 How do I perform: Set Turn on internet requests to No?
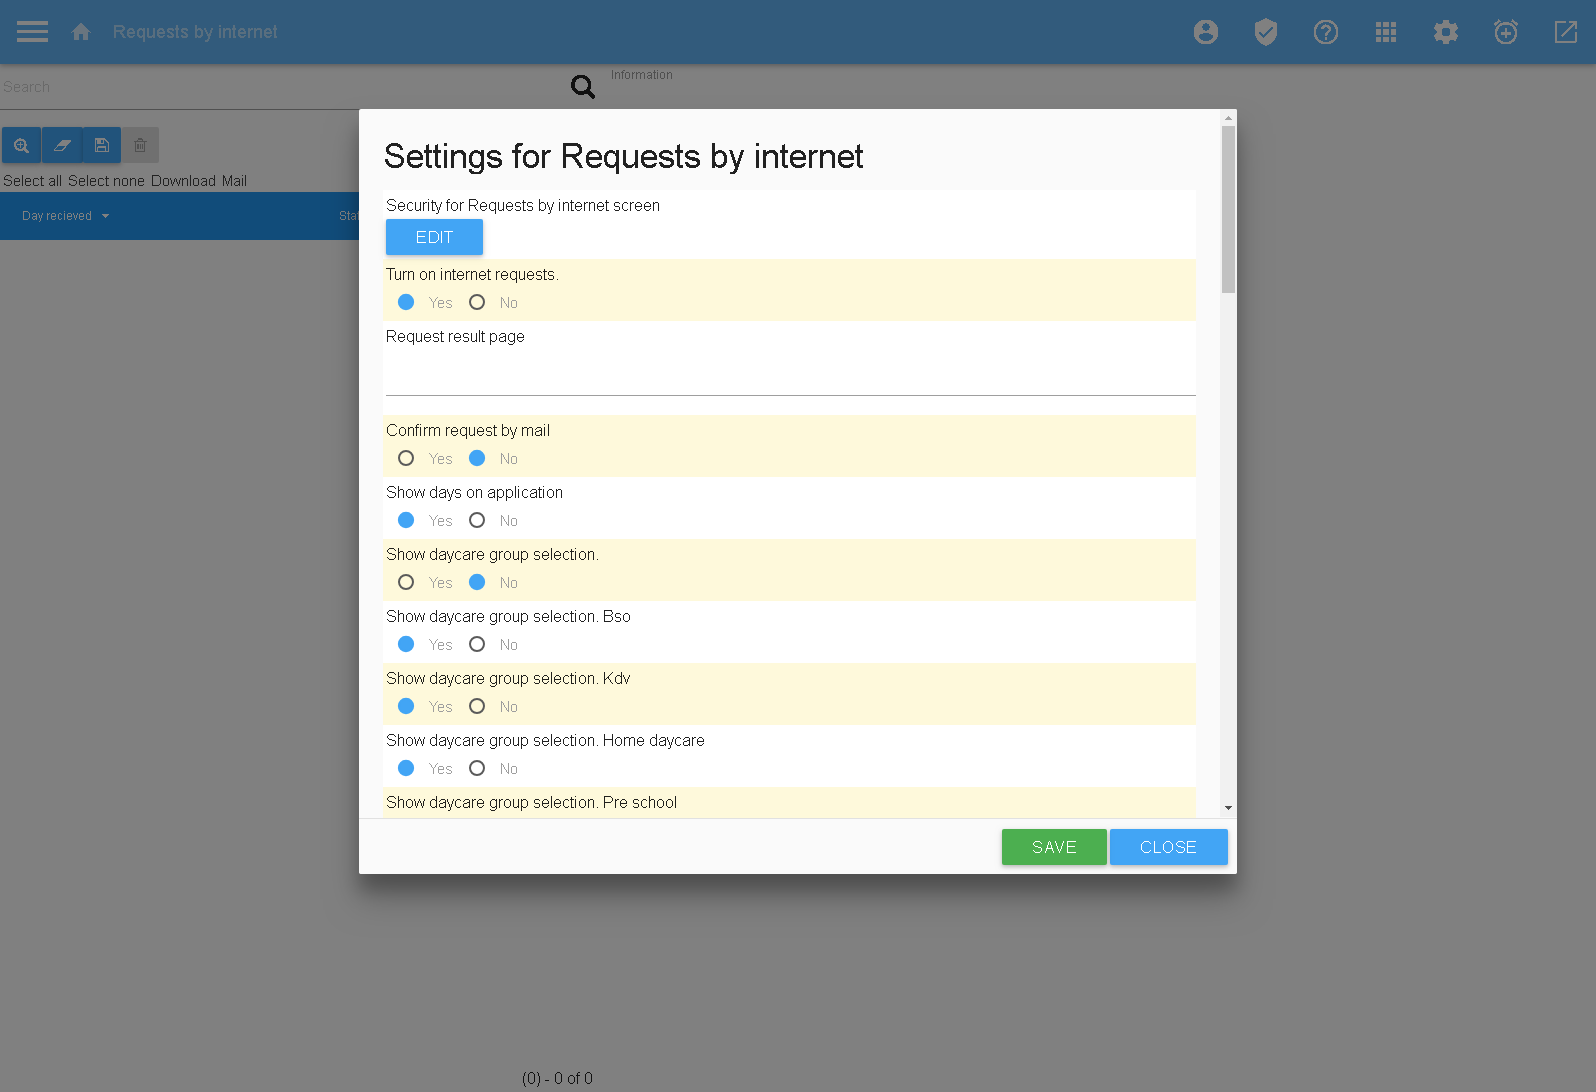coord(477,302)
